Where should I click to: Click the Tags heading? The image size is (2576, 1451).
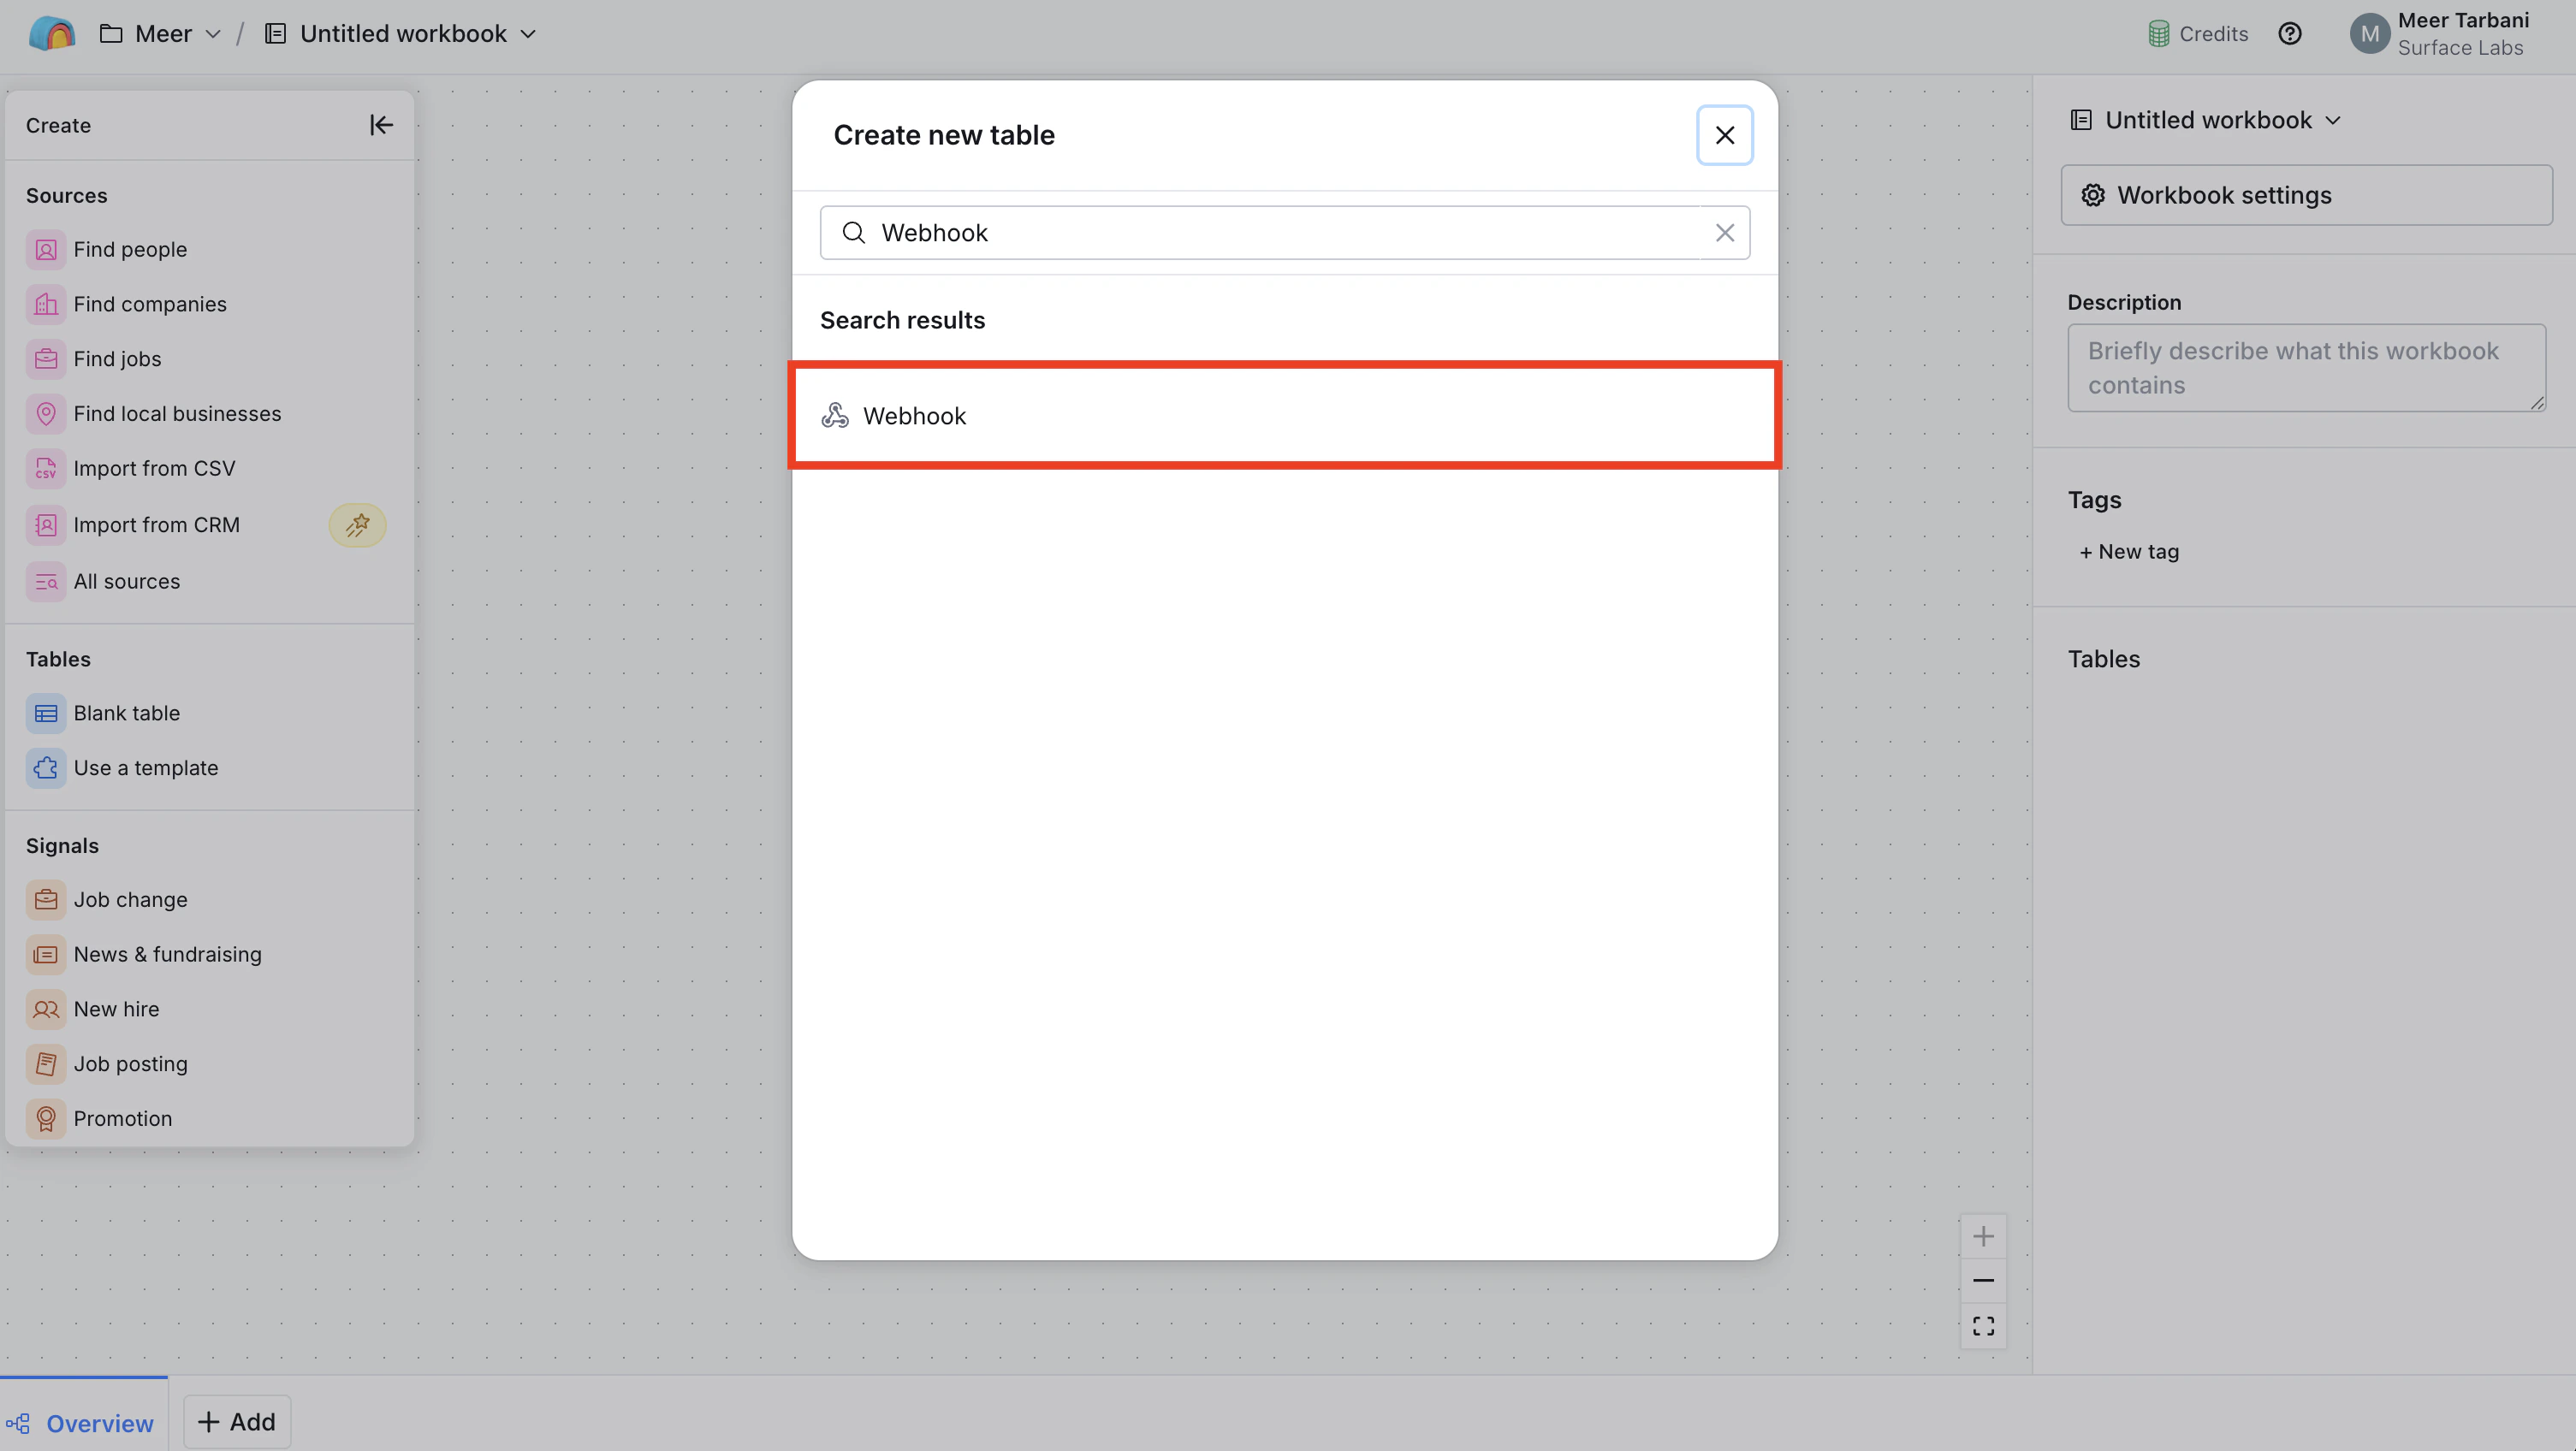click(x=2094, y=500)
